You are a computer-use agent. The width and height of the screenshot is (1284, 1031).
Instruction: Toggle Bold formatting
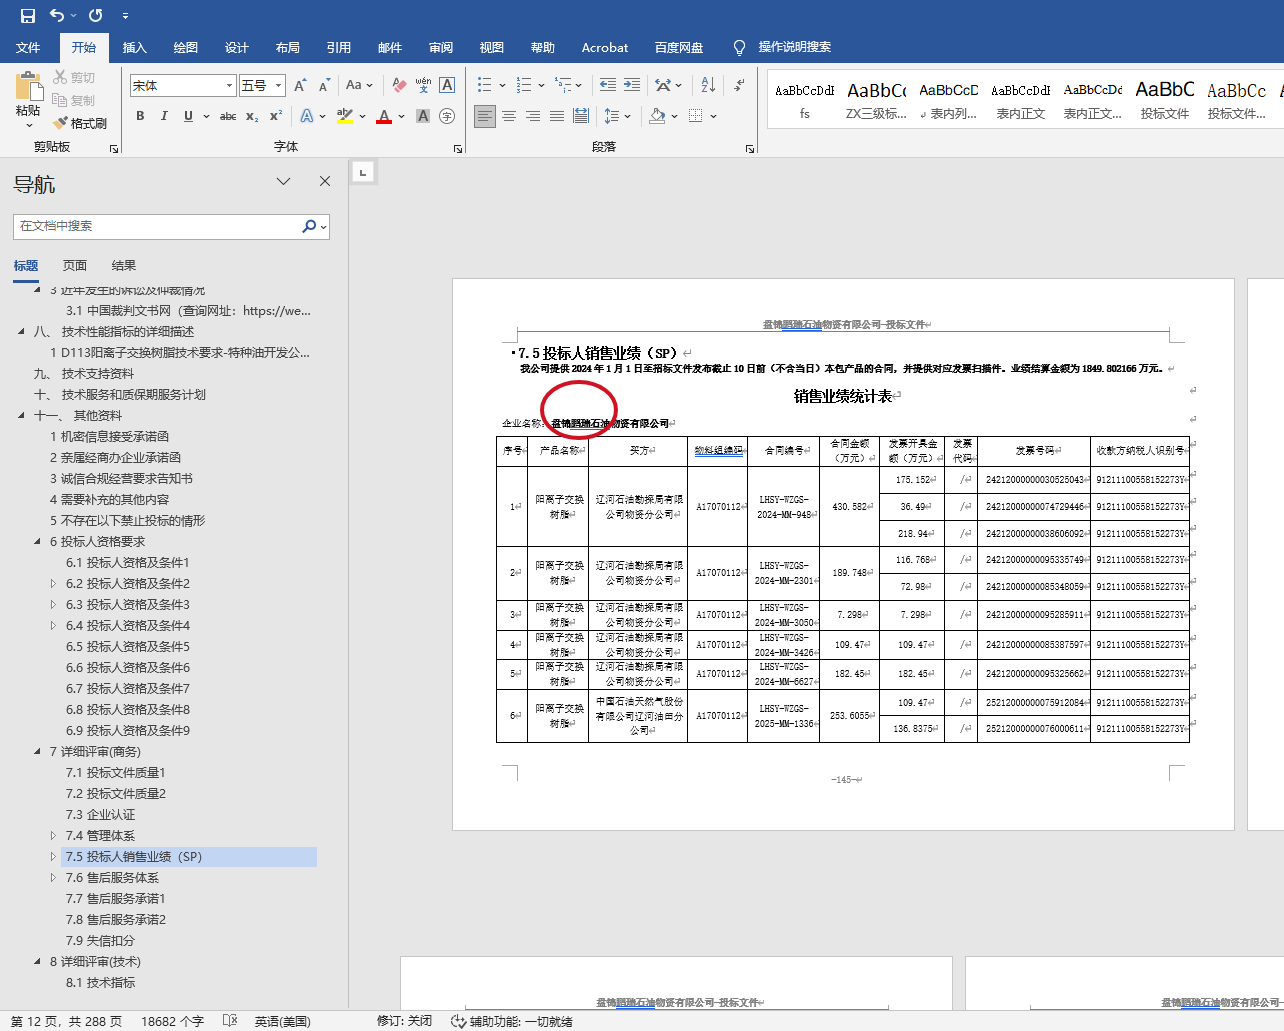140,116
